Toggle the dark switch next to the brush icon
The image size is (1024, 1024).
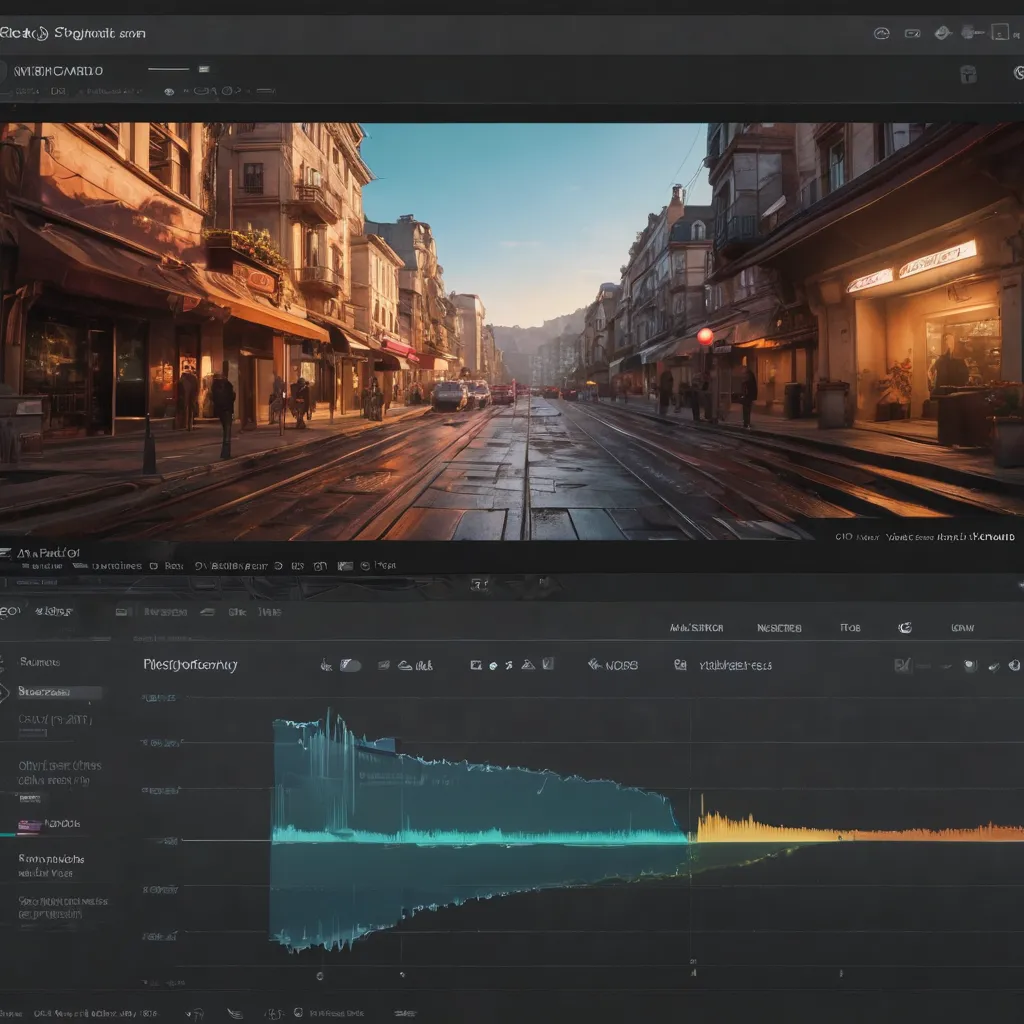[x=349, y=663]
